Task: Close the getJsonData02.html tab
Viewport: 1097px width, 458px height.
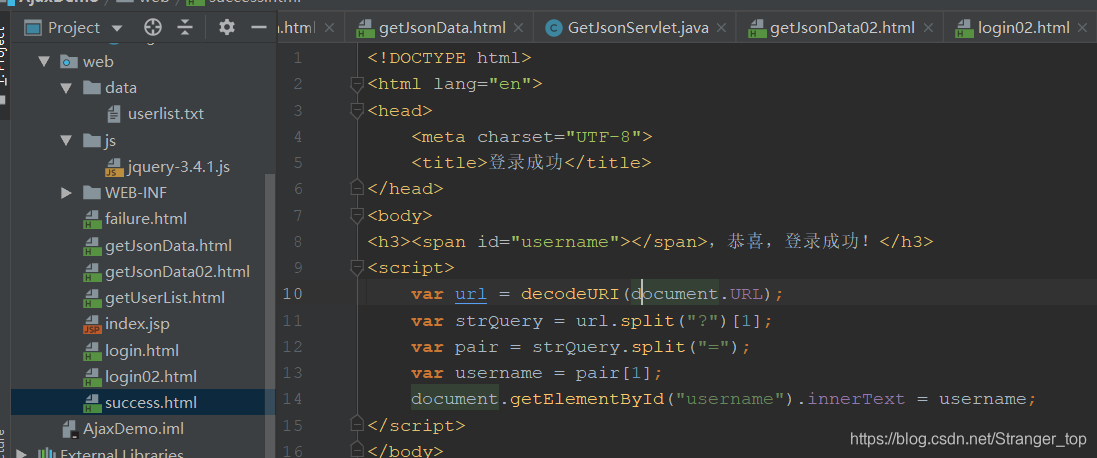Action: [x=928, y=28]
